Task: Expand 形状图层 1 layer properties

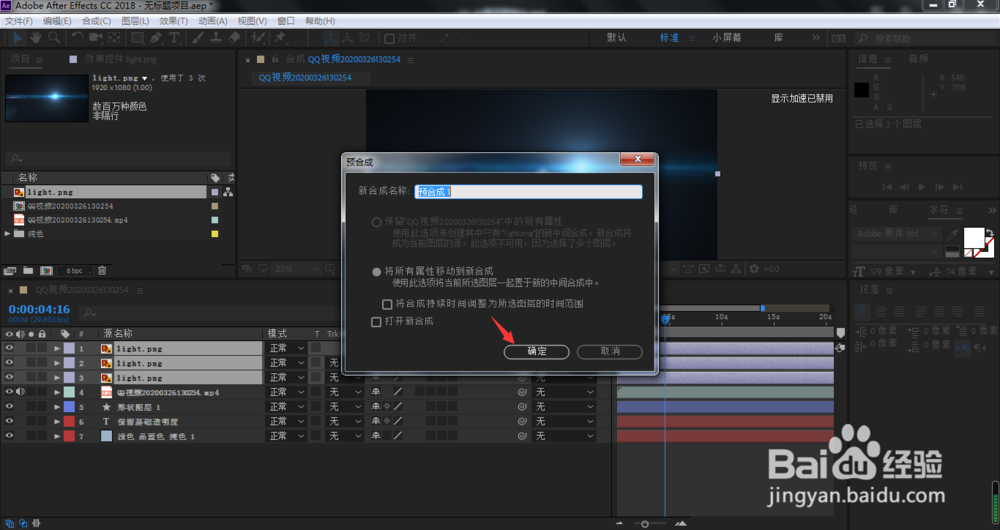Action: coord(57,407)
